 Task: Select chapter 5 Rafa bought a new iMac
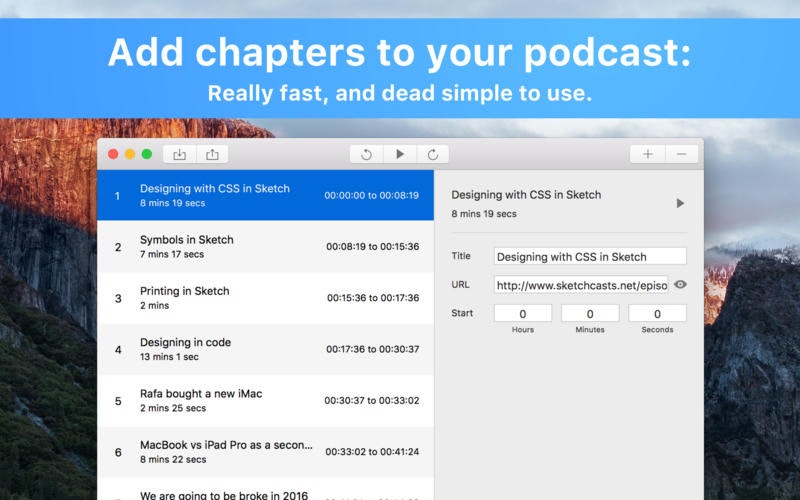click(265, 401)
